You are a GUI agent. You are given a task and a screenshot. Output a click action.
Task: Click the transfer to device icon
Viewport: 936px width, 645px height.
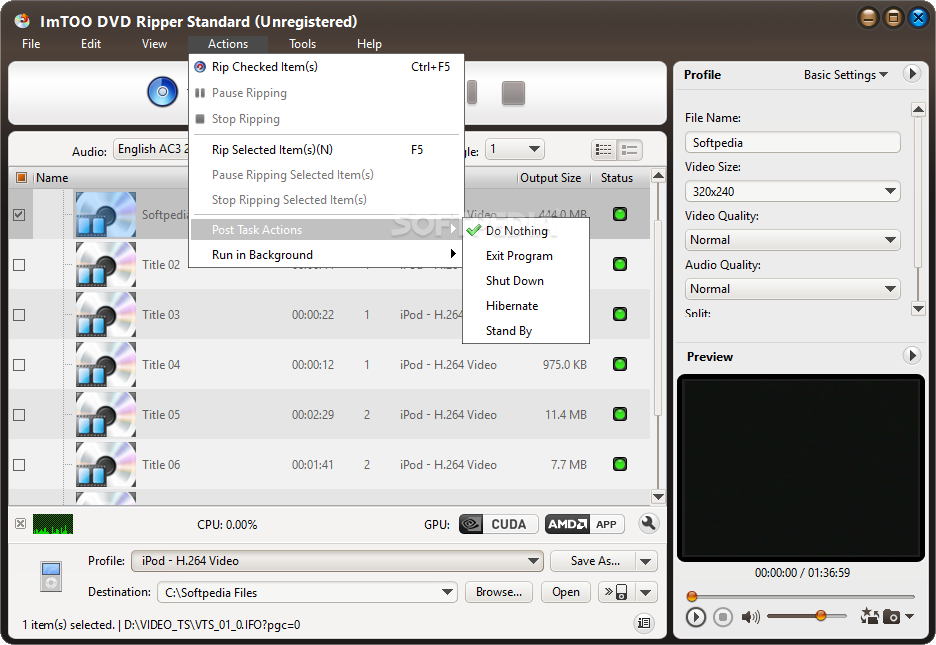(x=617, y=592)
